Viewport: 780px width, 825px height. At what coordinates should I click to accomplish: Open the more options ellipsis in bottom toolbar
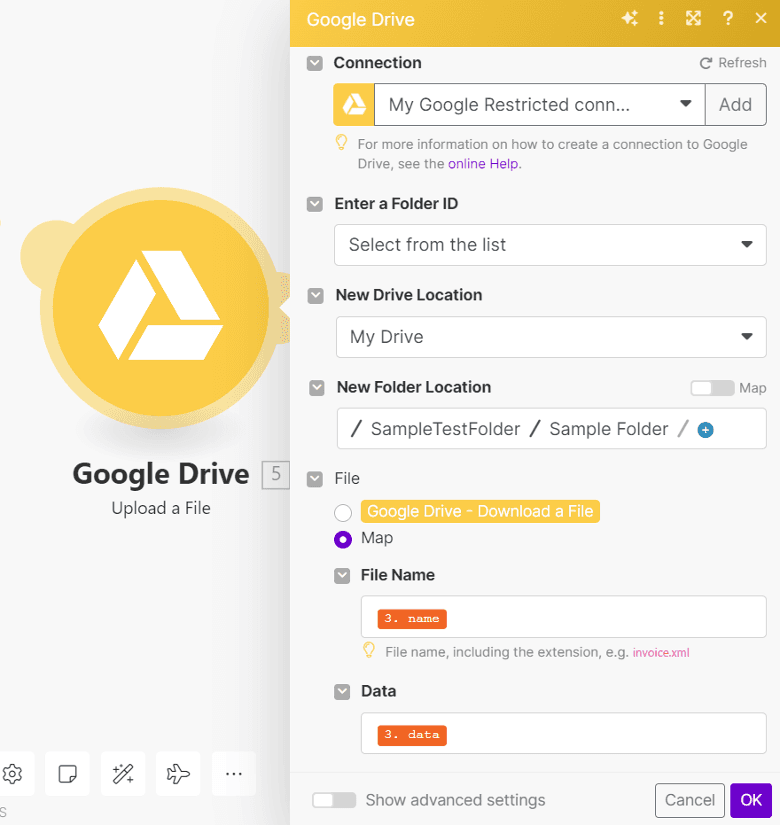(x=233, y=773)
